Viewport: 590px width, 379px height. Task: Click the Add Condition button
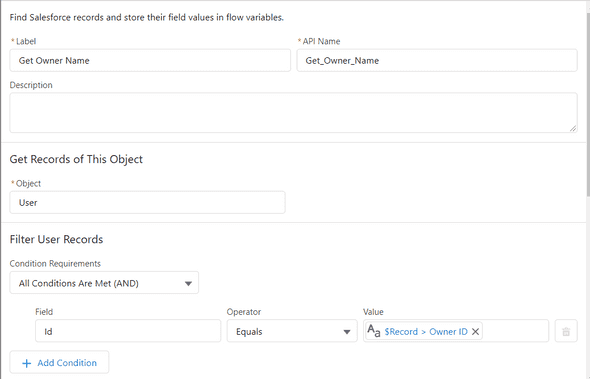pos(59,362)
